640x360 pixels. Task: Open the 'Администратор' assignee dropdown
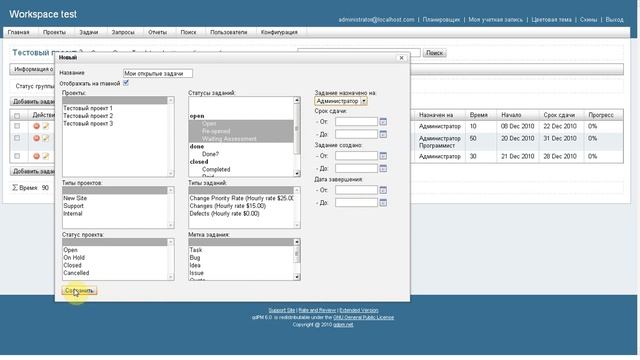[x=341, y=101]
